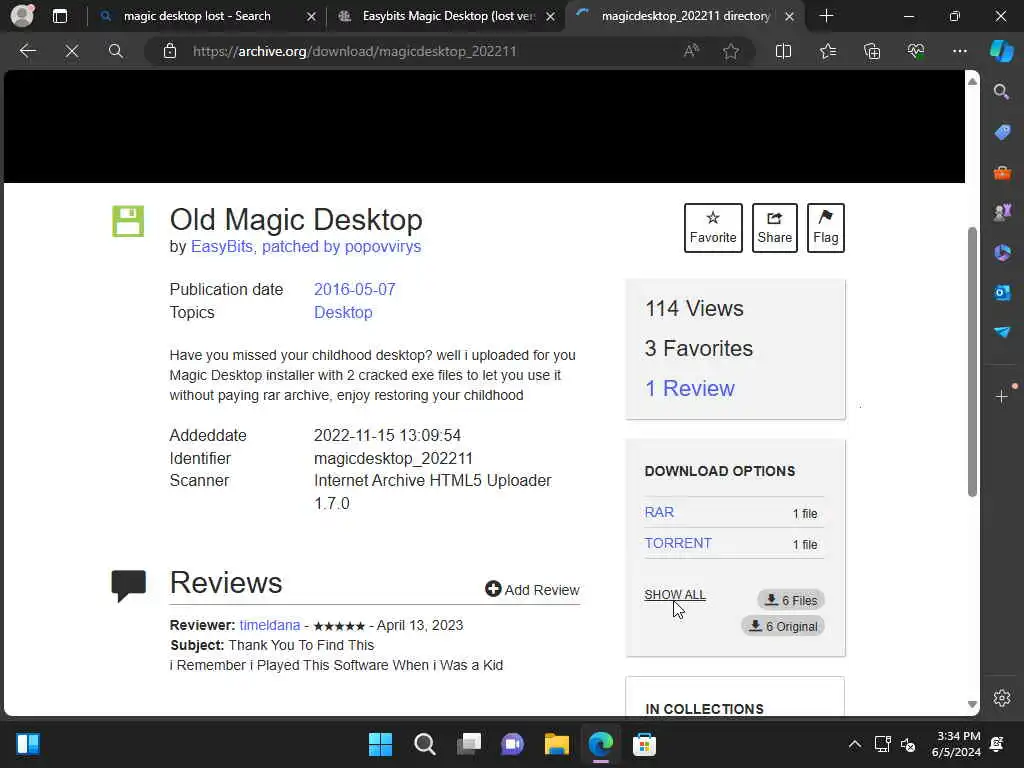Open sidebar Games chess icon

(1002, 212)
